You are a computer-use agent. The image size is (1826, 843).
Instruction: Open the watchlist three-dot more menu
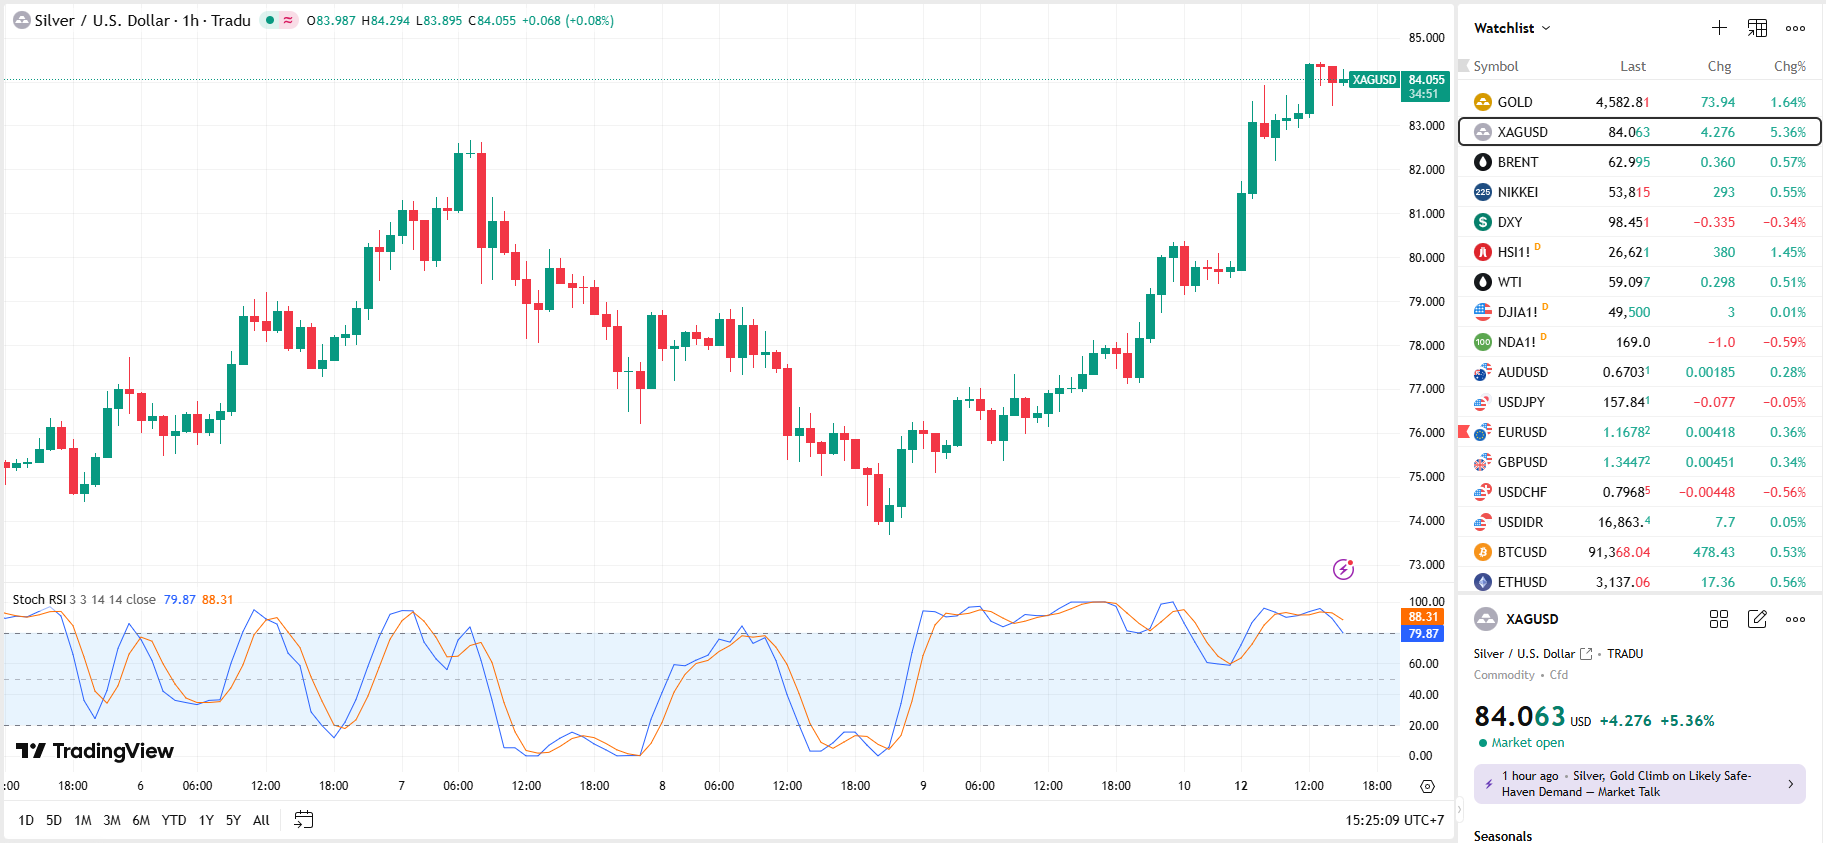click(x=1795, y=28)
